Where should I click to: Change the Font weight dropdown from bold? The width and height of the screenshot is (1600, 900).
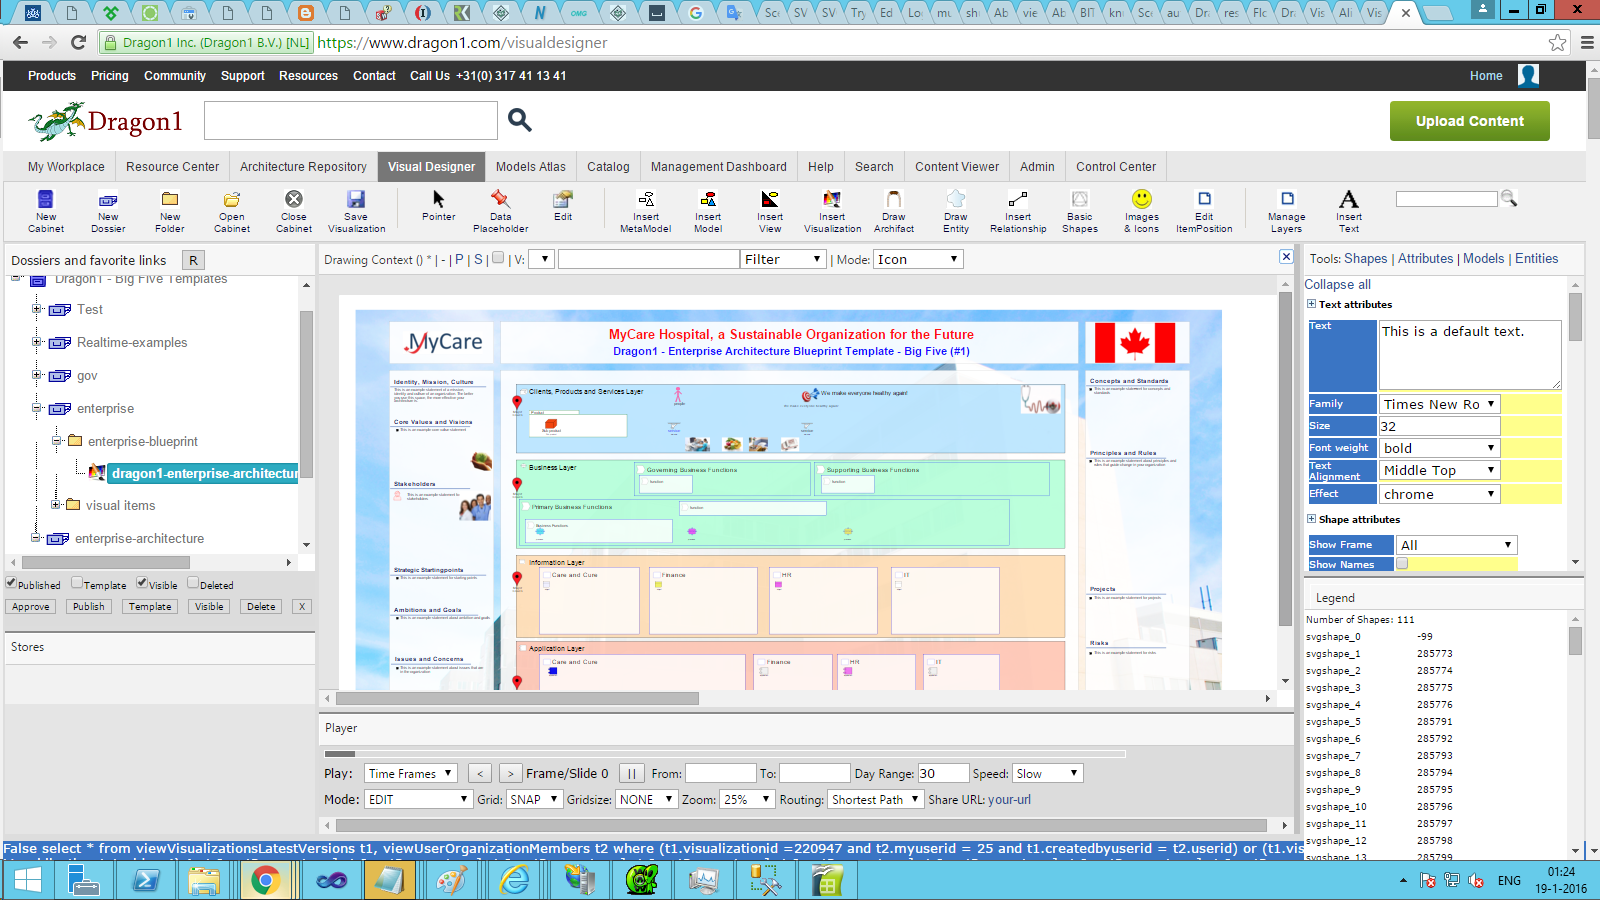click(x=1439, y=447)
